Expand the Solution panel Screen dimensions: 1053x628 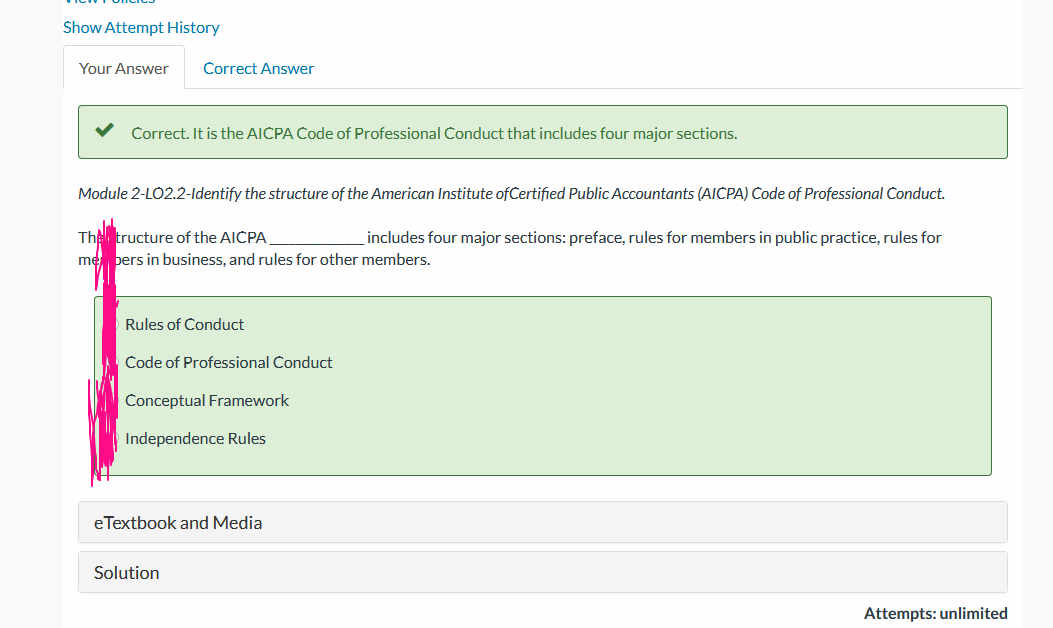[x=543, y=572]
